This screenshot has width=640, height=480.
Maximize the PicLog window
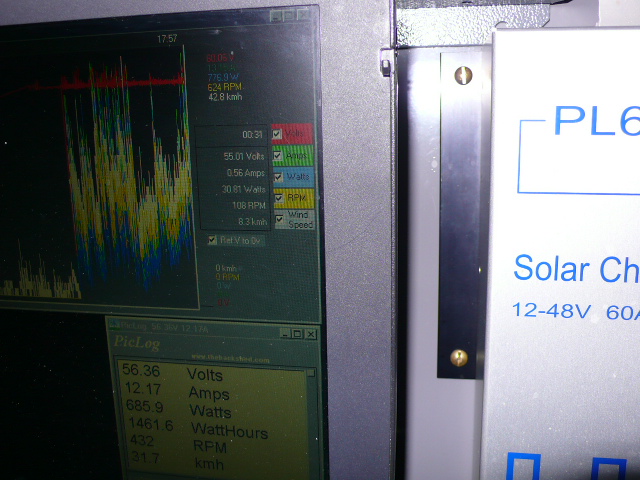(297, 333)
